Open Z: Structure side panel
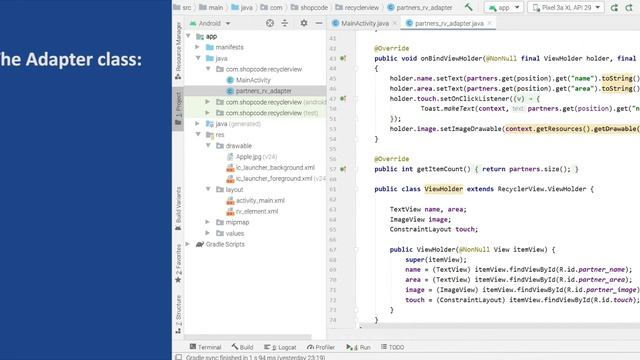Image resolution: width=640 pixels, height=360 pixels. coord(178,314)
